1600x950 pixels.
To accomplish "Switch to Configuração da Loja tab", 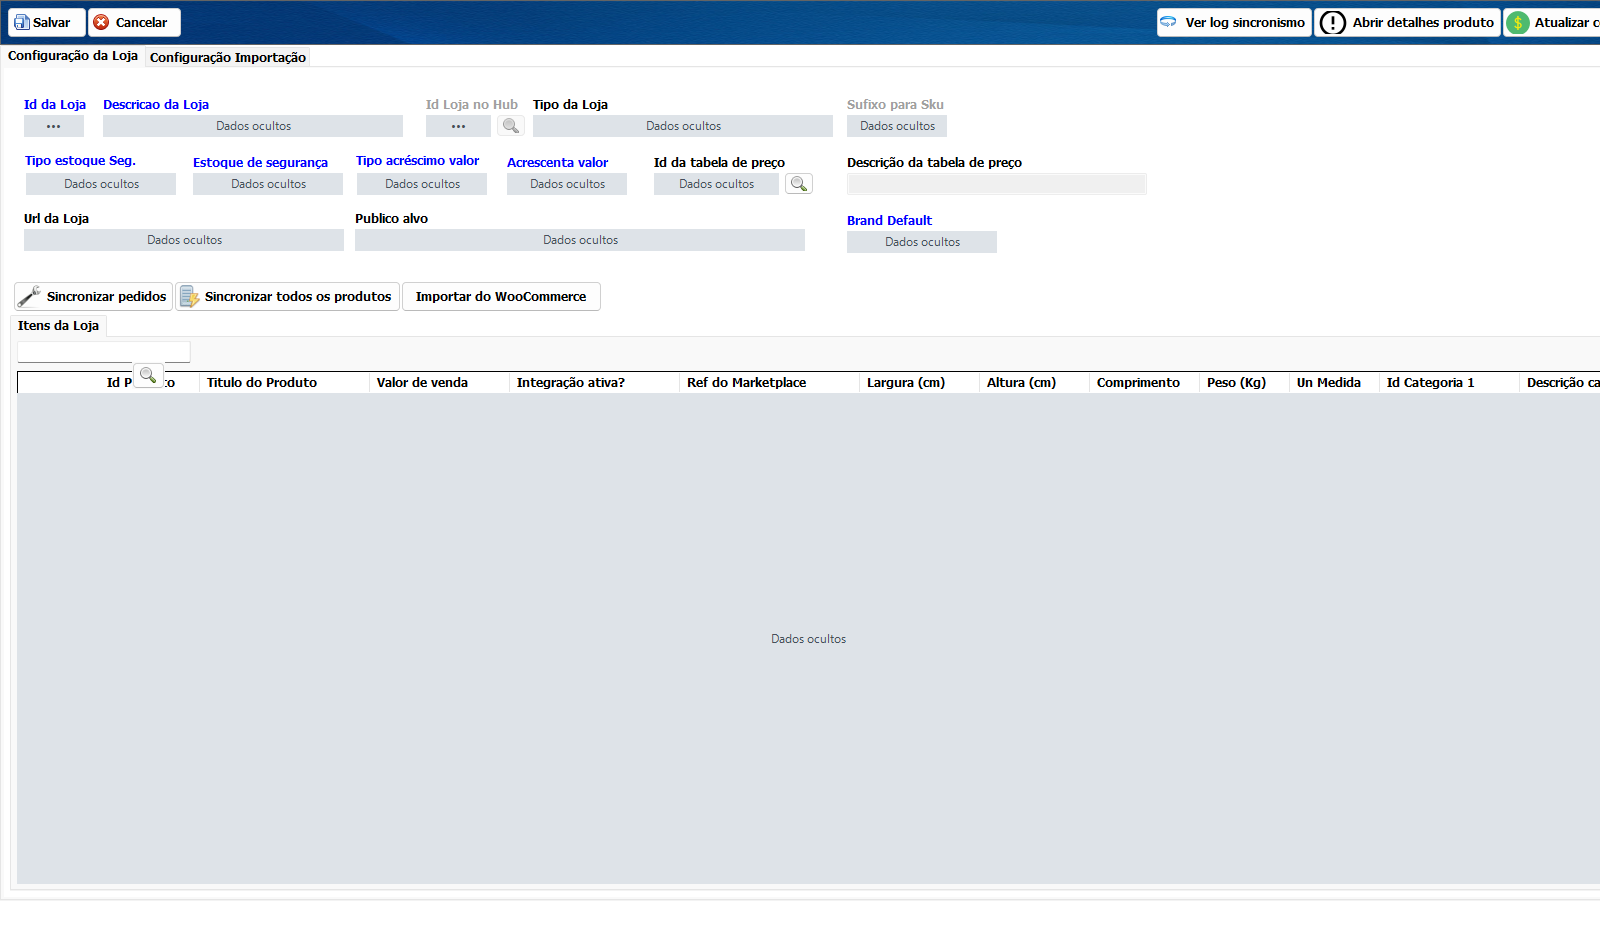I will 73,56.
